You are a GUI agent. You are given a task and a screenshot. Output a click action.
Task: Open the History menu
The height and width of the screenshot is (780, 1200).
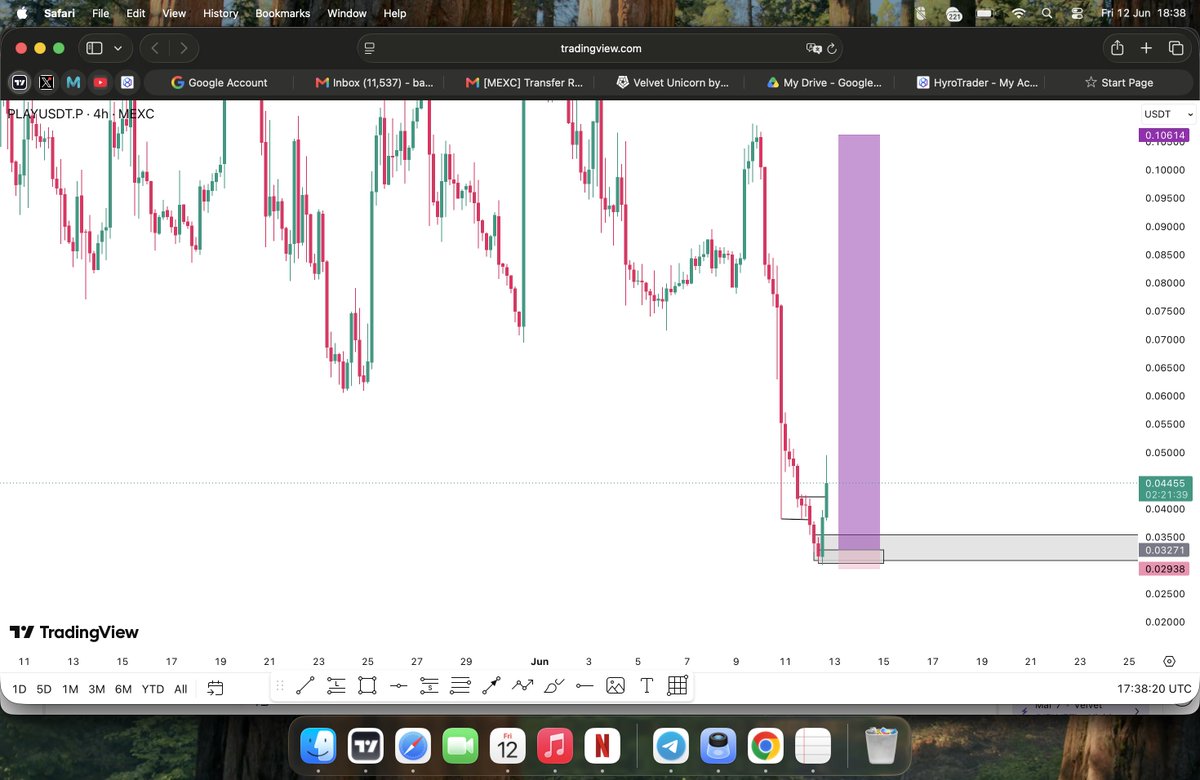(220, 13)
